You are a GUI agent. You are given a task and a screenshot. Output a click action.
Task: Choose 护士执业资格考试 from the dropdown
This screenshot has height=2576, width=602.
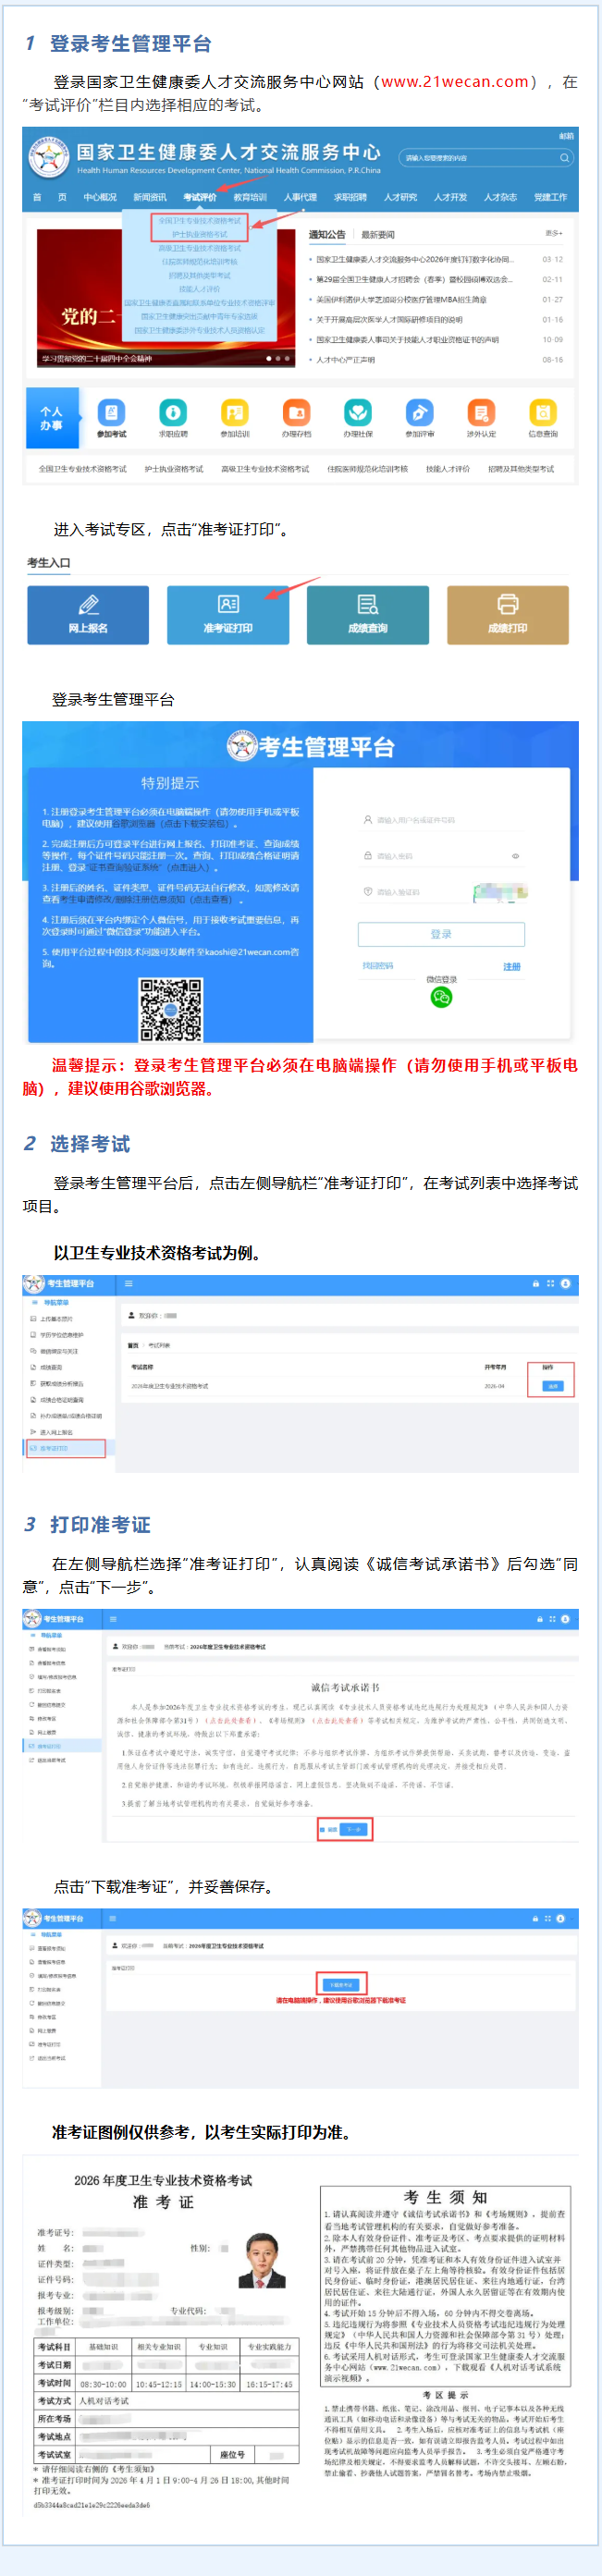(x=199, y=234)
